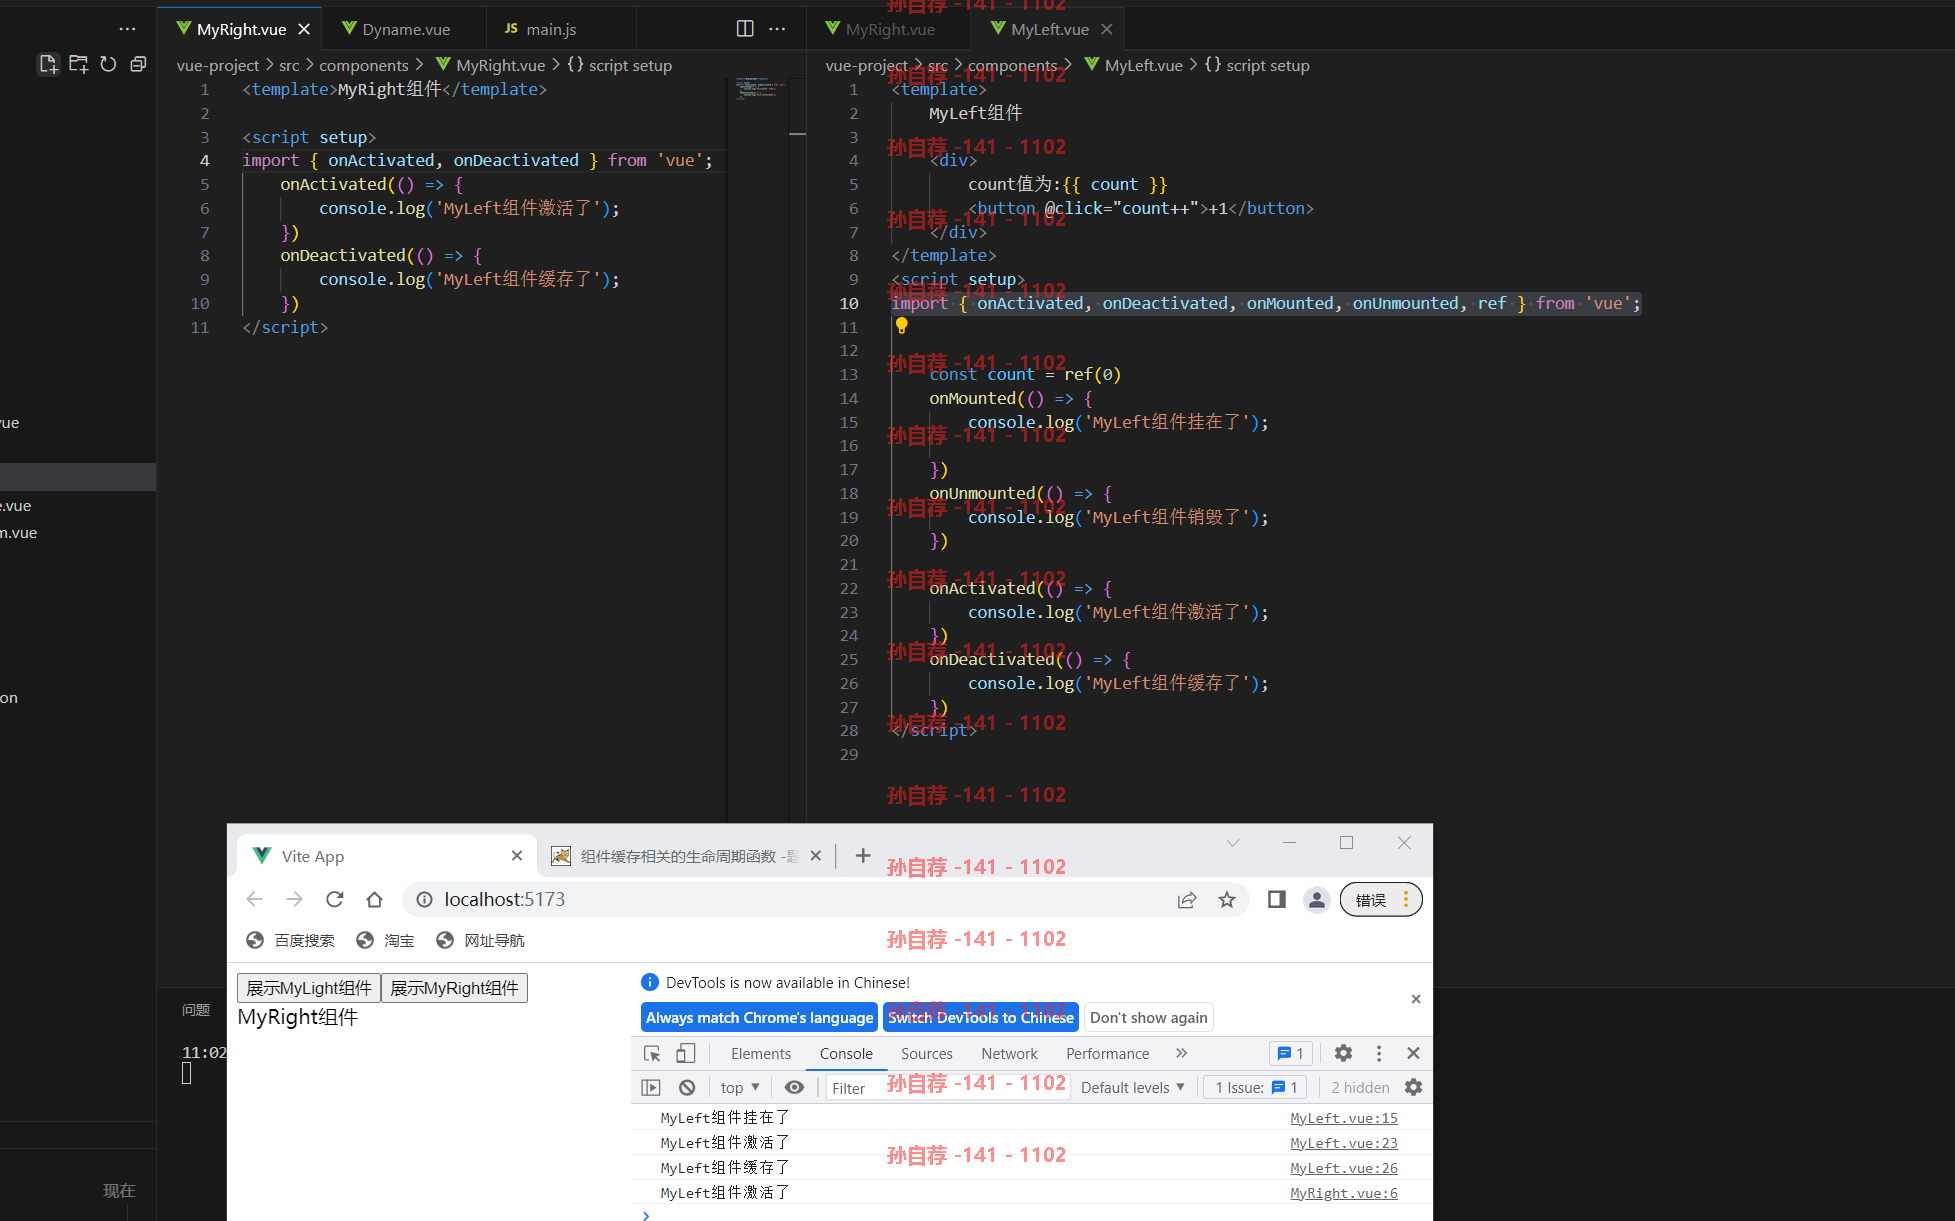Screen dimensions: 1955x1221
Task: Toggle device toolbar in DevTools
Action: pos(685,1053)
